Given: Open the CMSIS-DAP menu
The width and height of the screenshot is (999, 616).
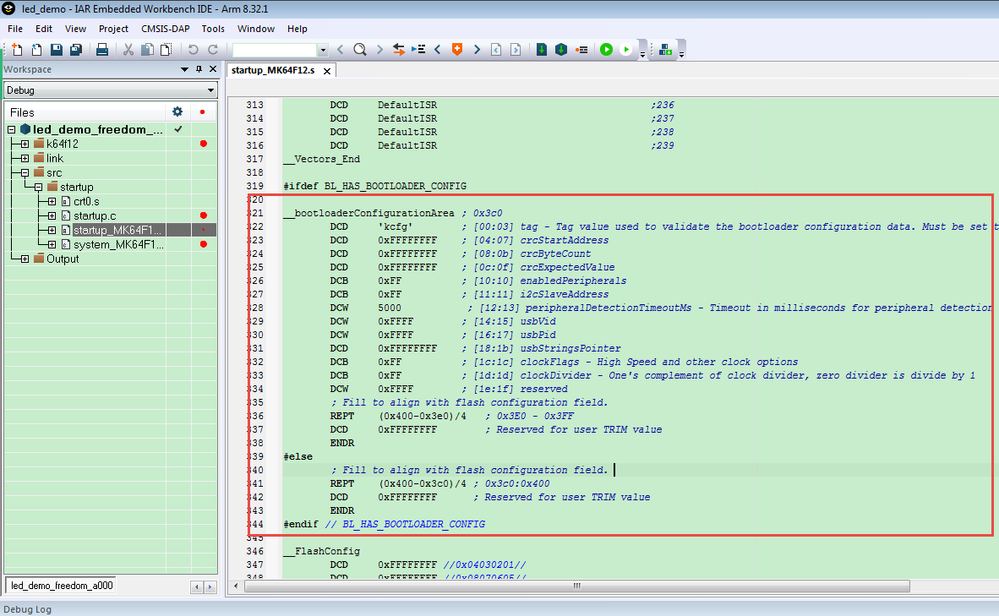Looking at the screenshot, I should (165, 29).
